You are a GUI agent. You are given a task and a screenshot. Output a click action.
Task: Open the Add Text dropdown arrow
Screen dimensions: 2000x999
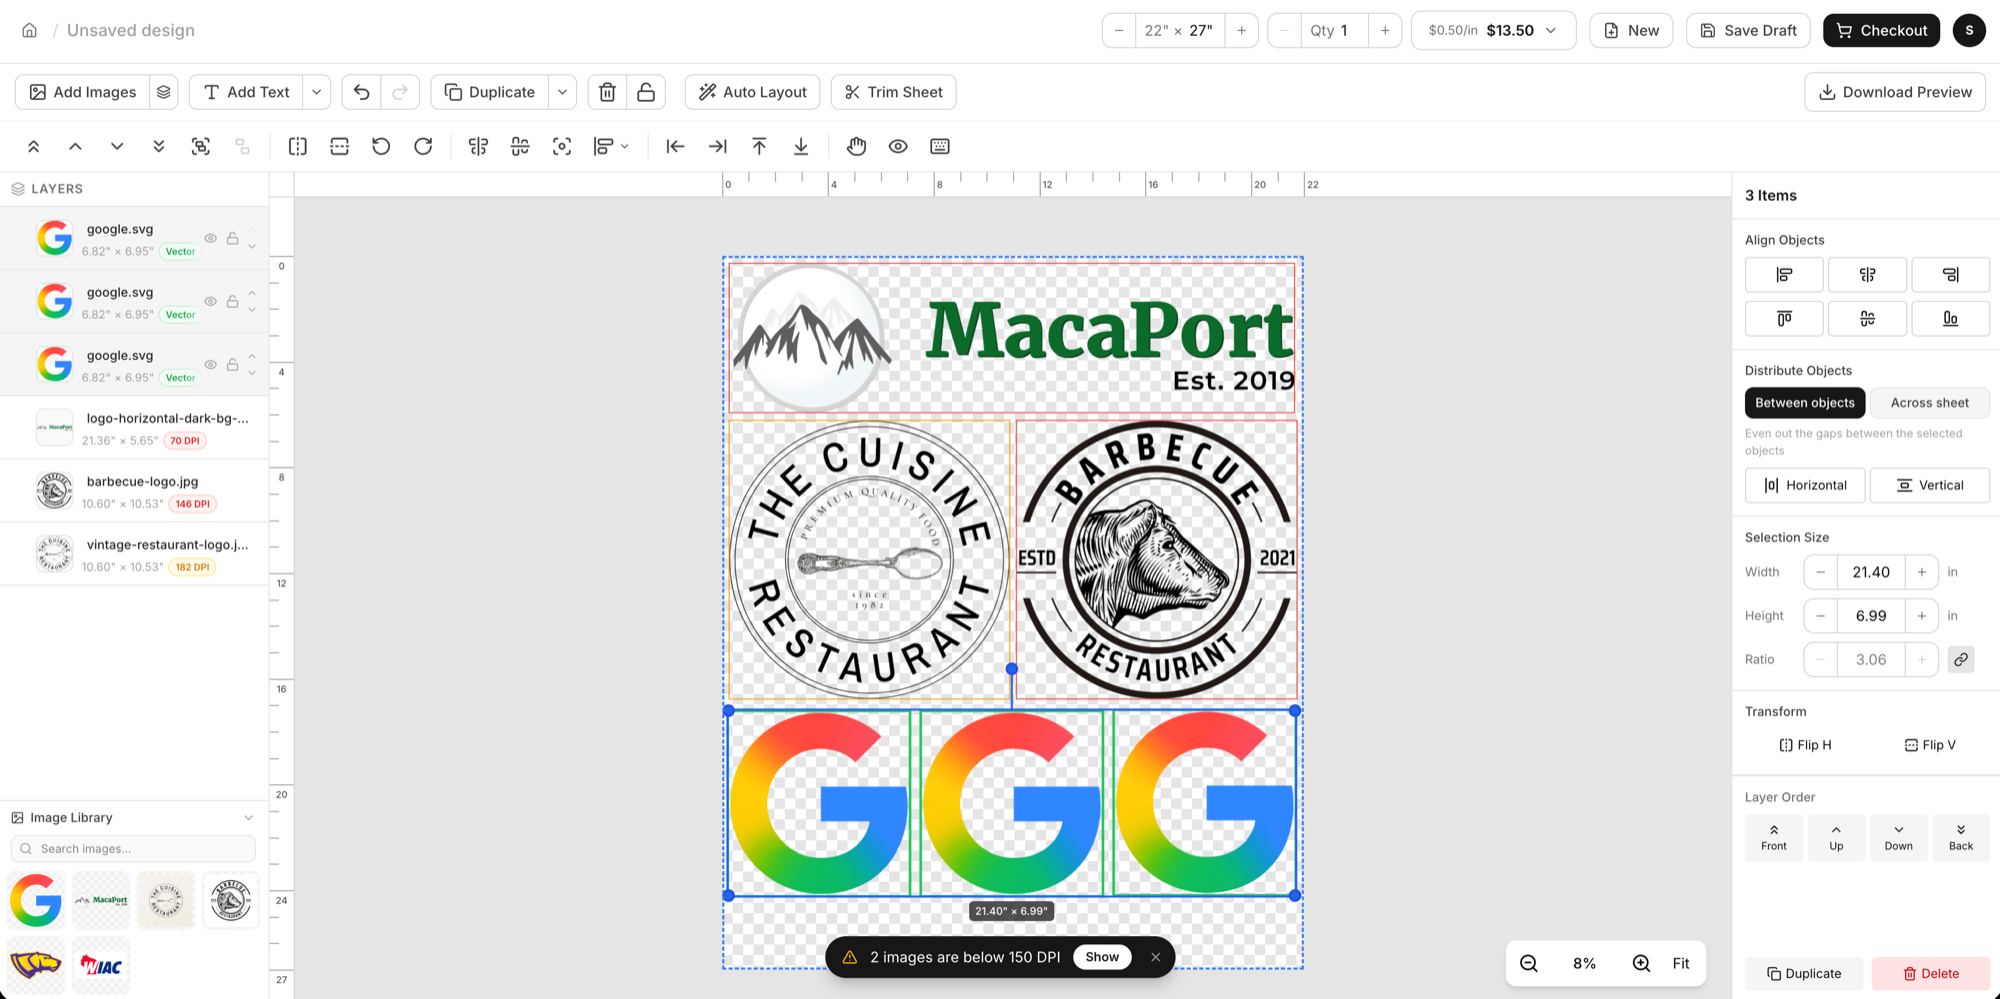pyautogui.click(x=317, y=92)
